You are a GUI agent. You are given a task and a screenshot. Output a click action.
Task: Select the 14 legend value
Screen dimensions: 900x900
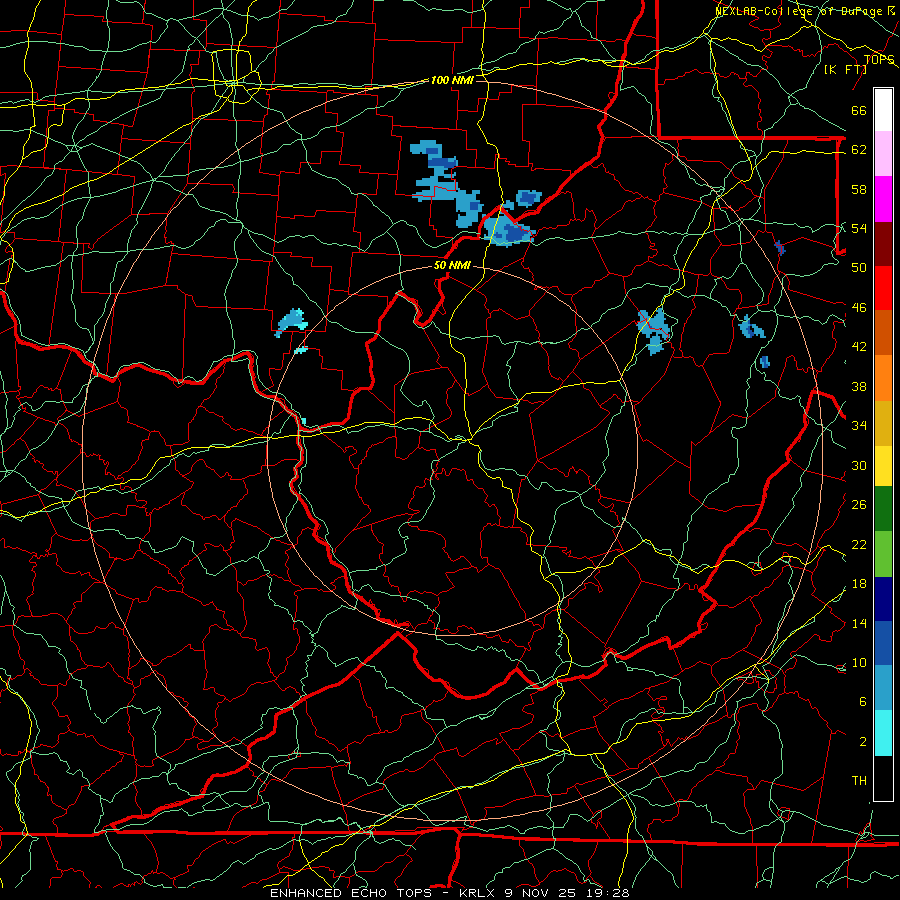click(859, 623)
